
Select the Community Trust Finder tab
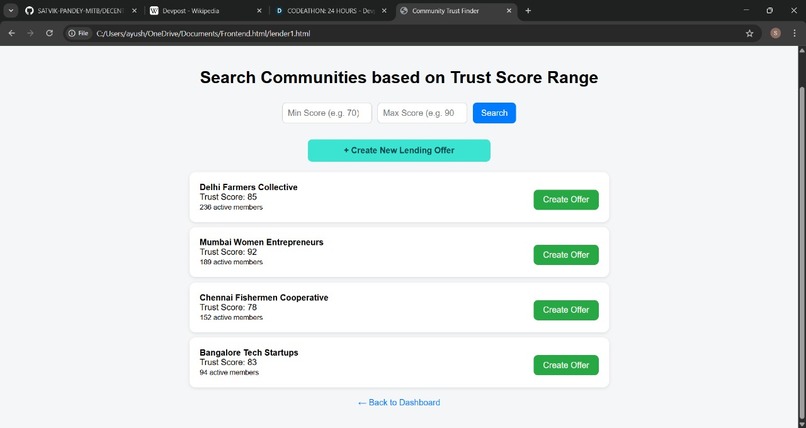(x=456, y=11)
